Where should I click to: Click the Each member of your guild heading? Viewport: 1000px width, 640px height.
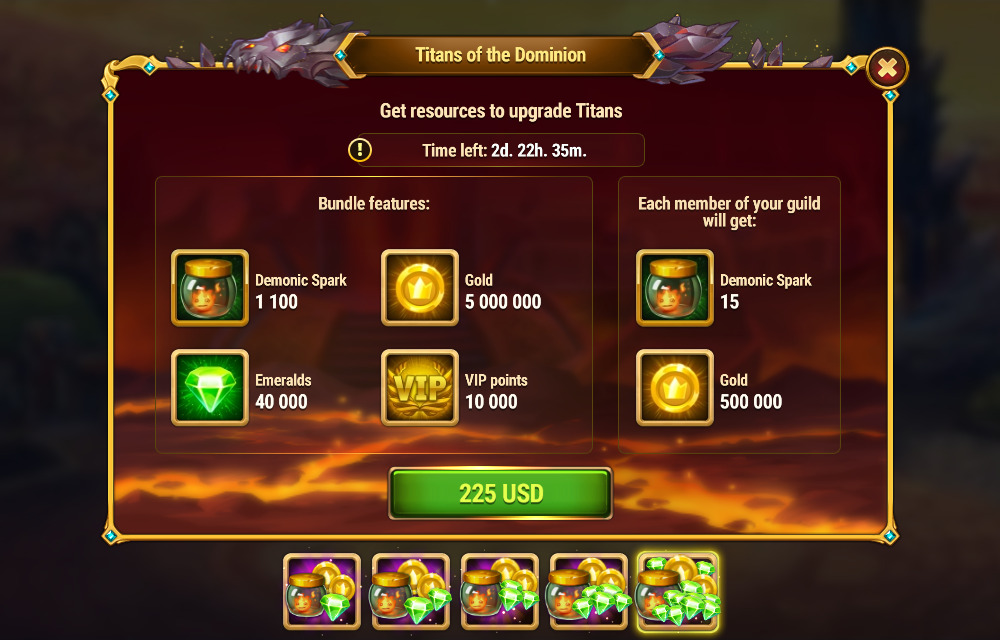(x=729, y=212)
